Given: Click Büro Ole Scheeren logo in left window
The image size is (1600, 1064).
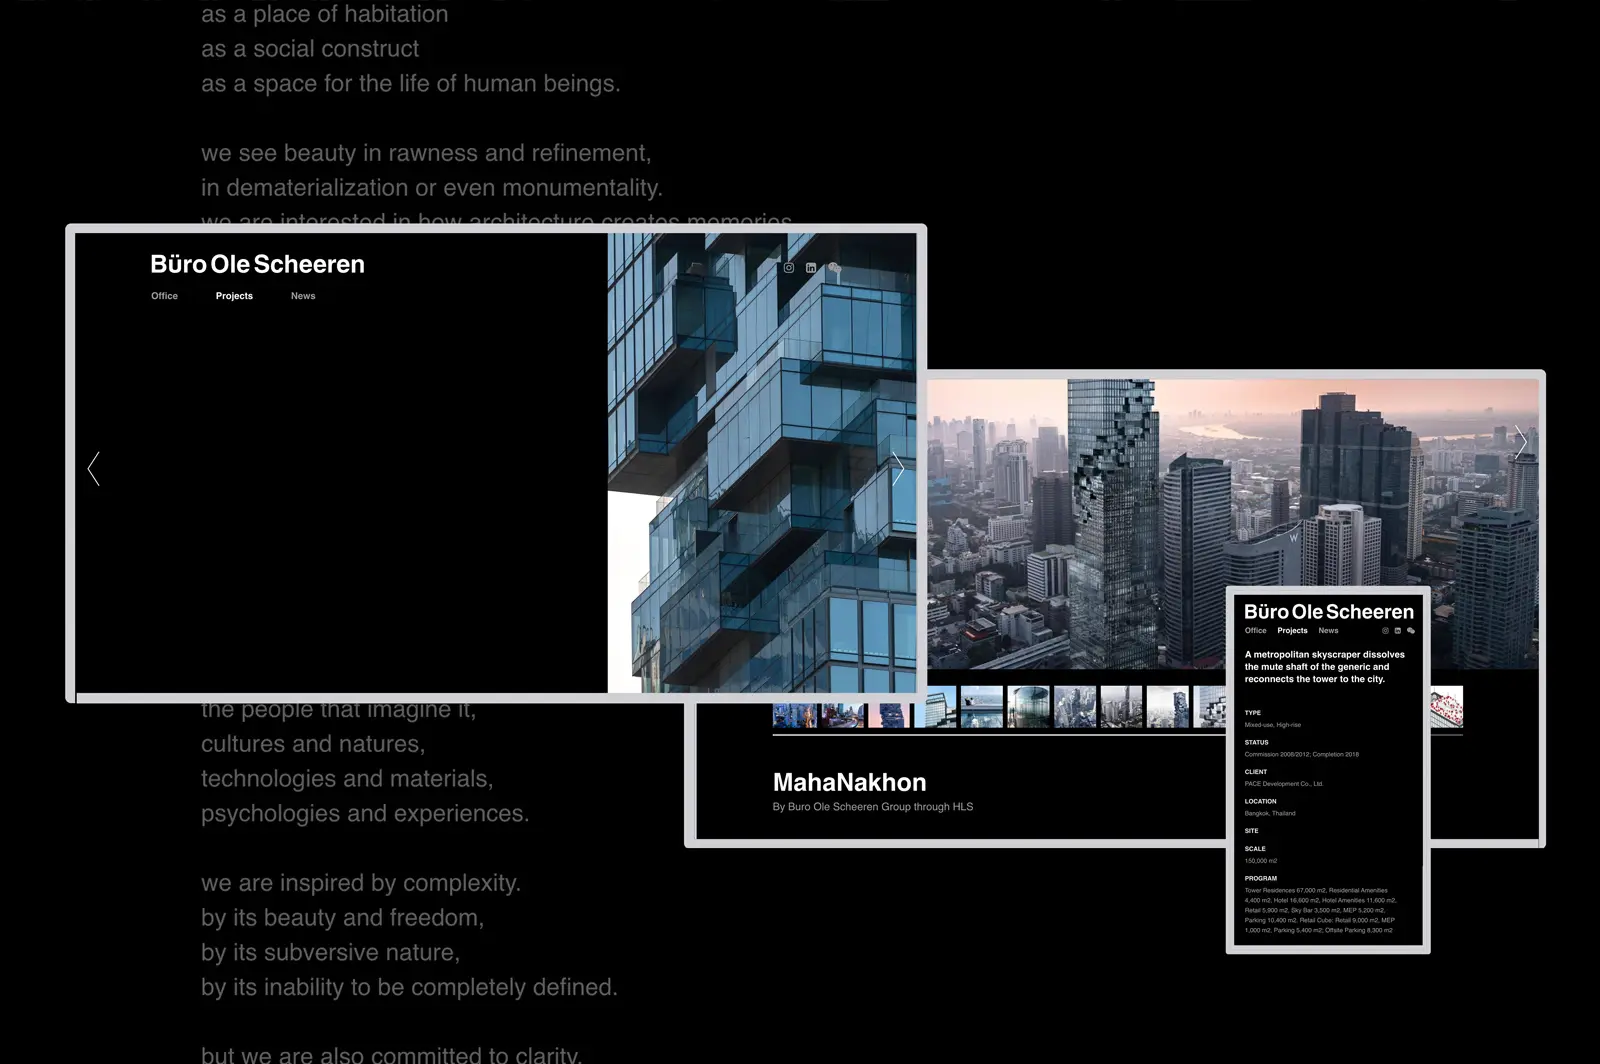Looking at the screenshot, I should pyautogui.click(x=257, y=264).
